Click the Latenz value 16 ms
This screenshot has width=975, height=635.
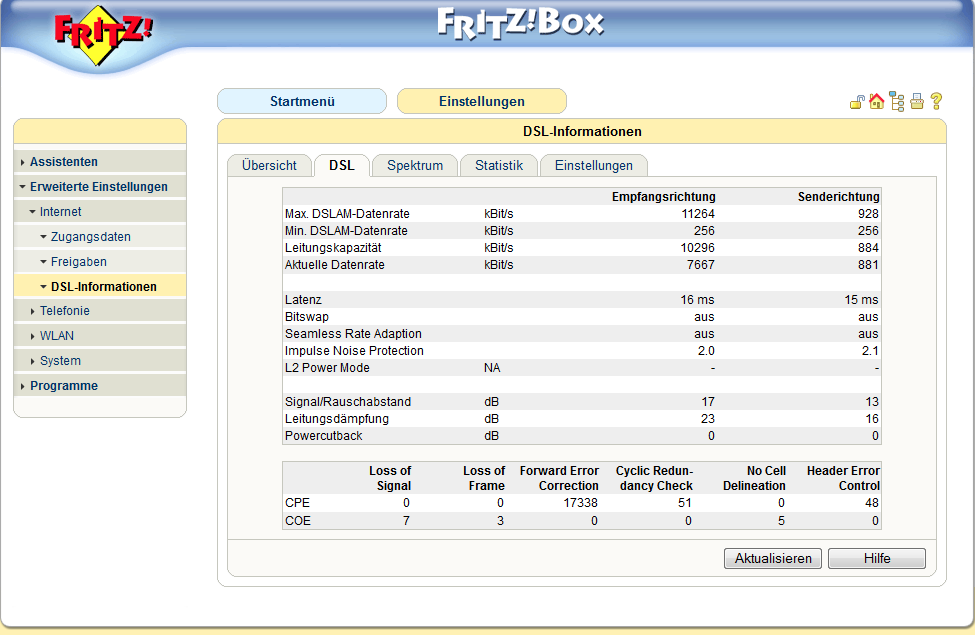697,299
